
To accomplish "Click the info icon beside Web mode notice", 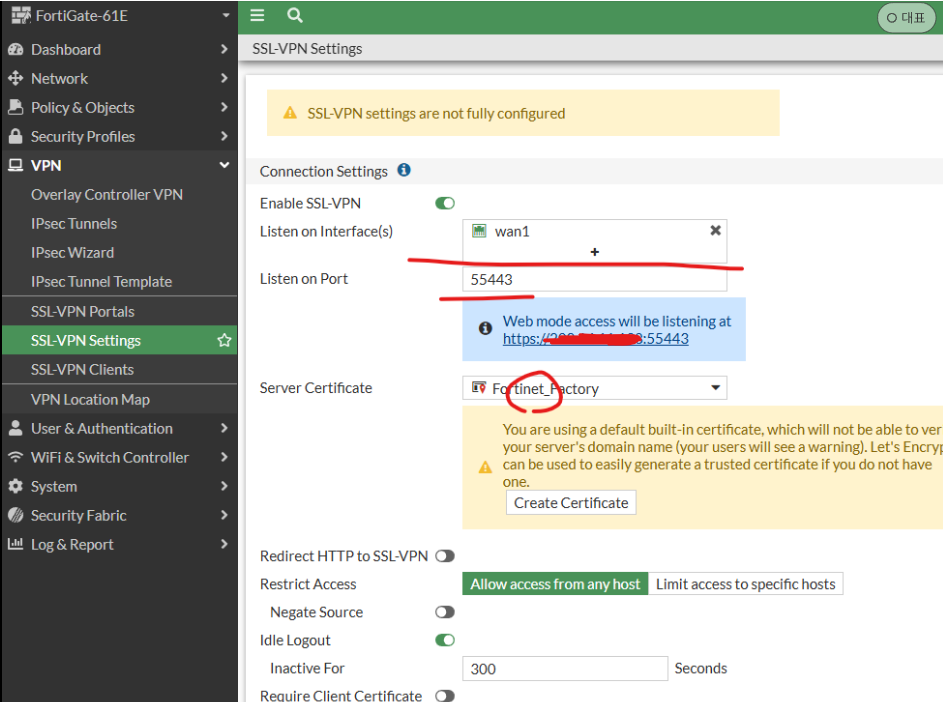I will (x=485, y=328).
